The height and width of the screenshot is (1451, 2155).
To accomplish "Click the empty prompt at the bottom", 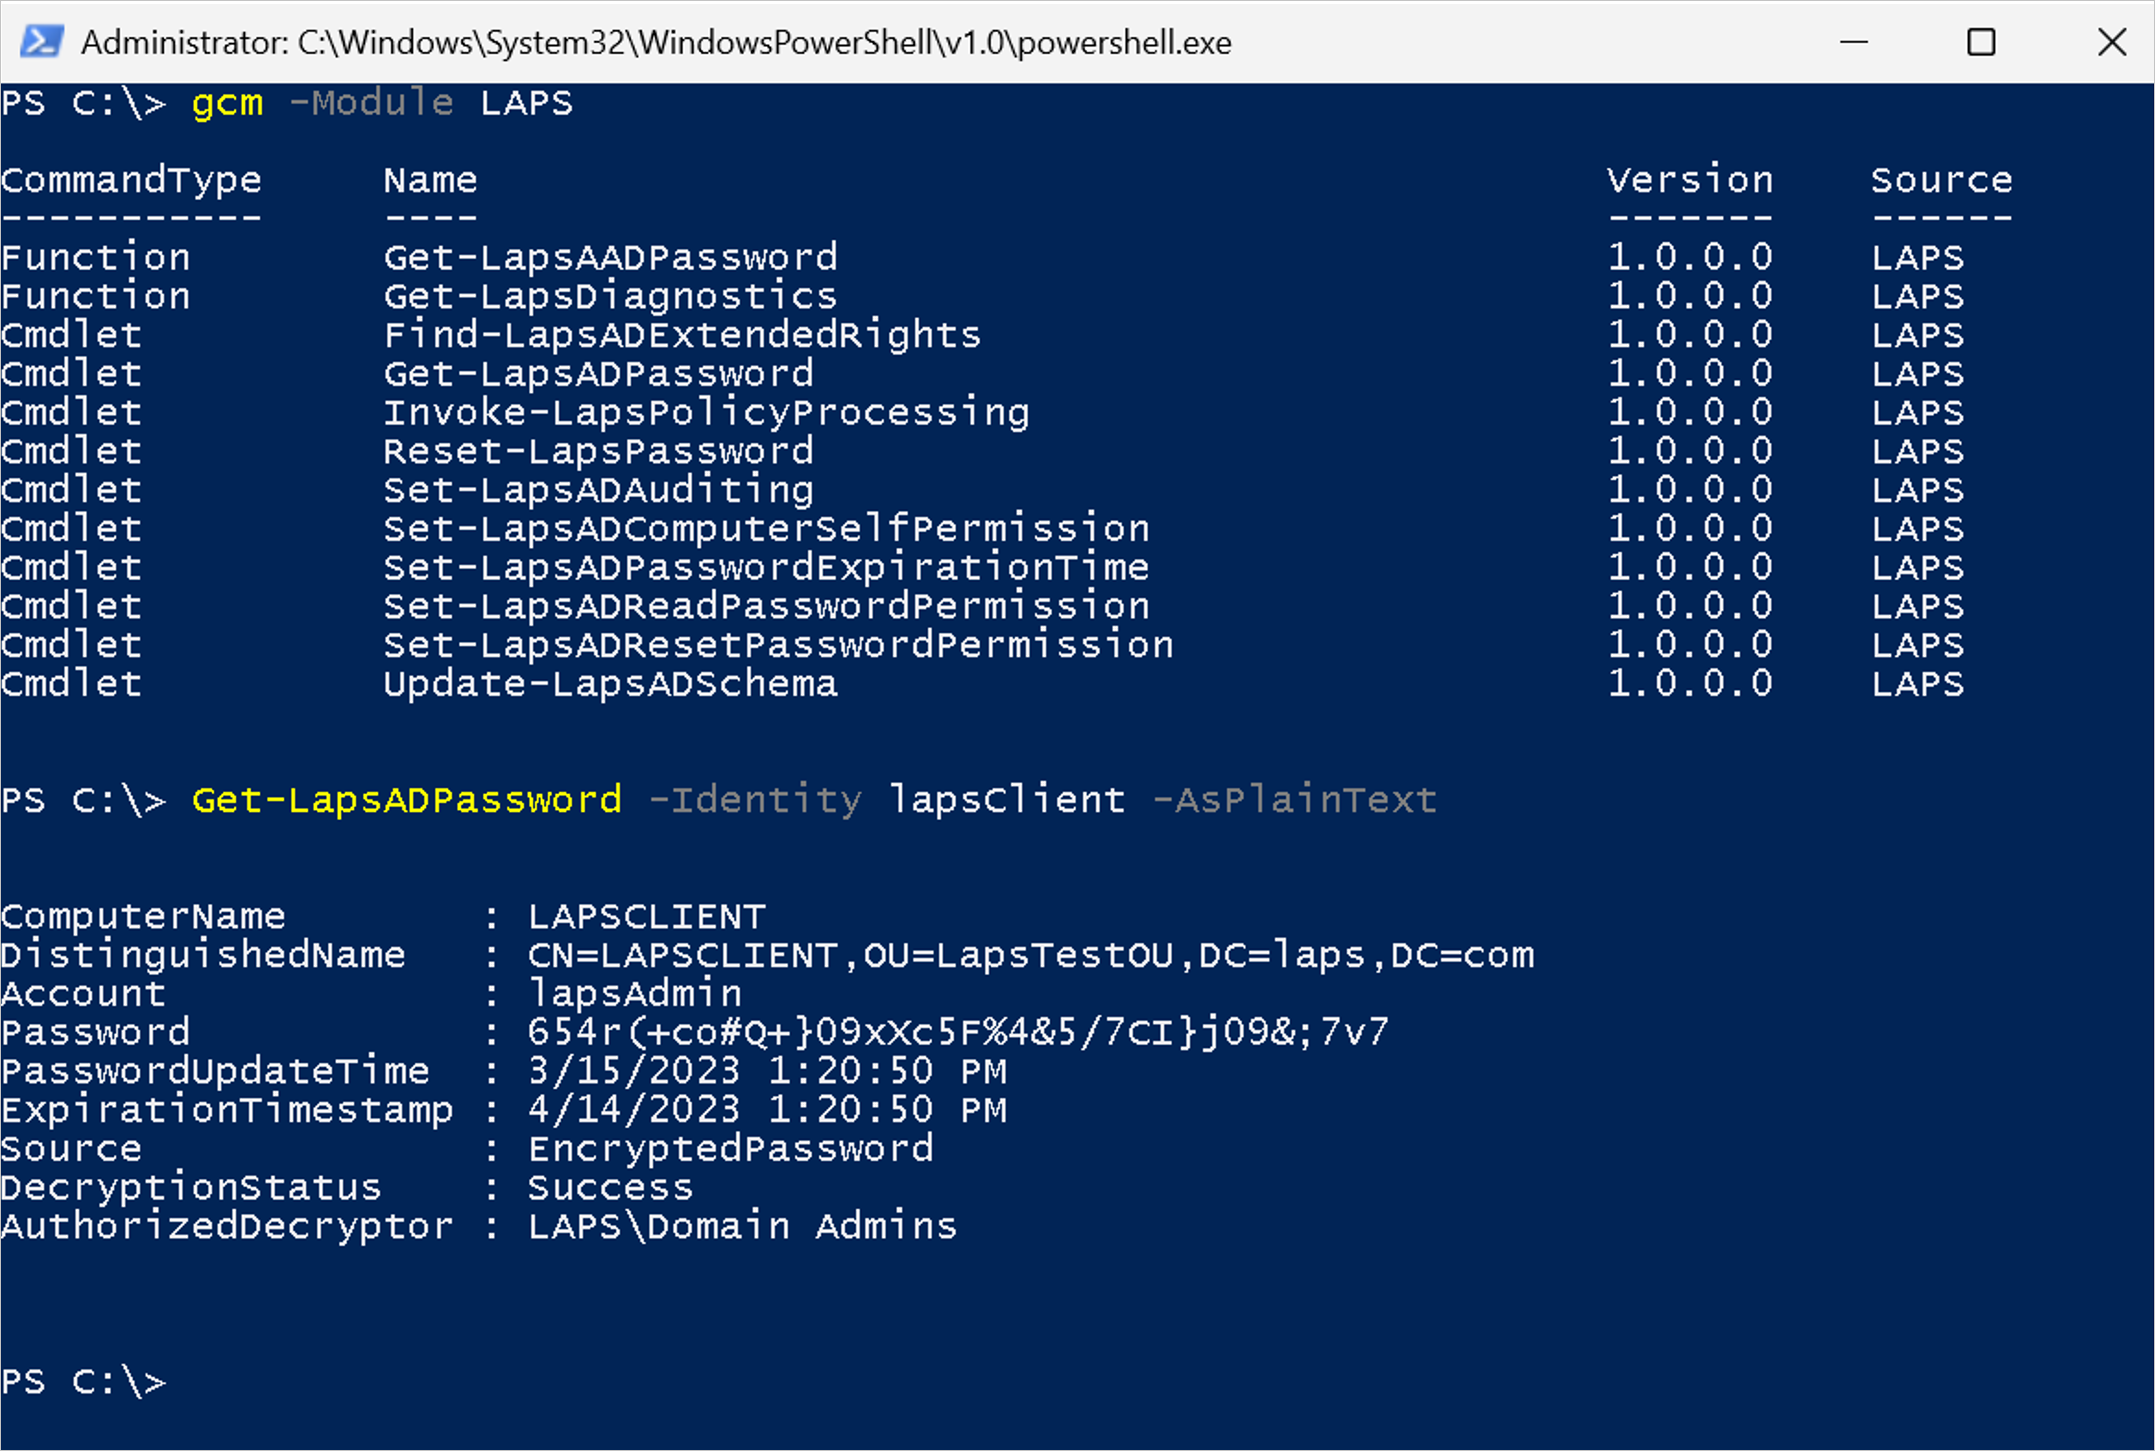I will pos(84,1381).
